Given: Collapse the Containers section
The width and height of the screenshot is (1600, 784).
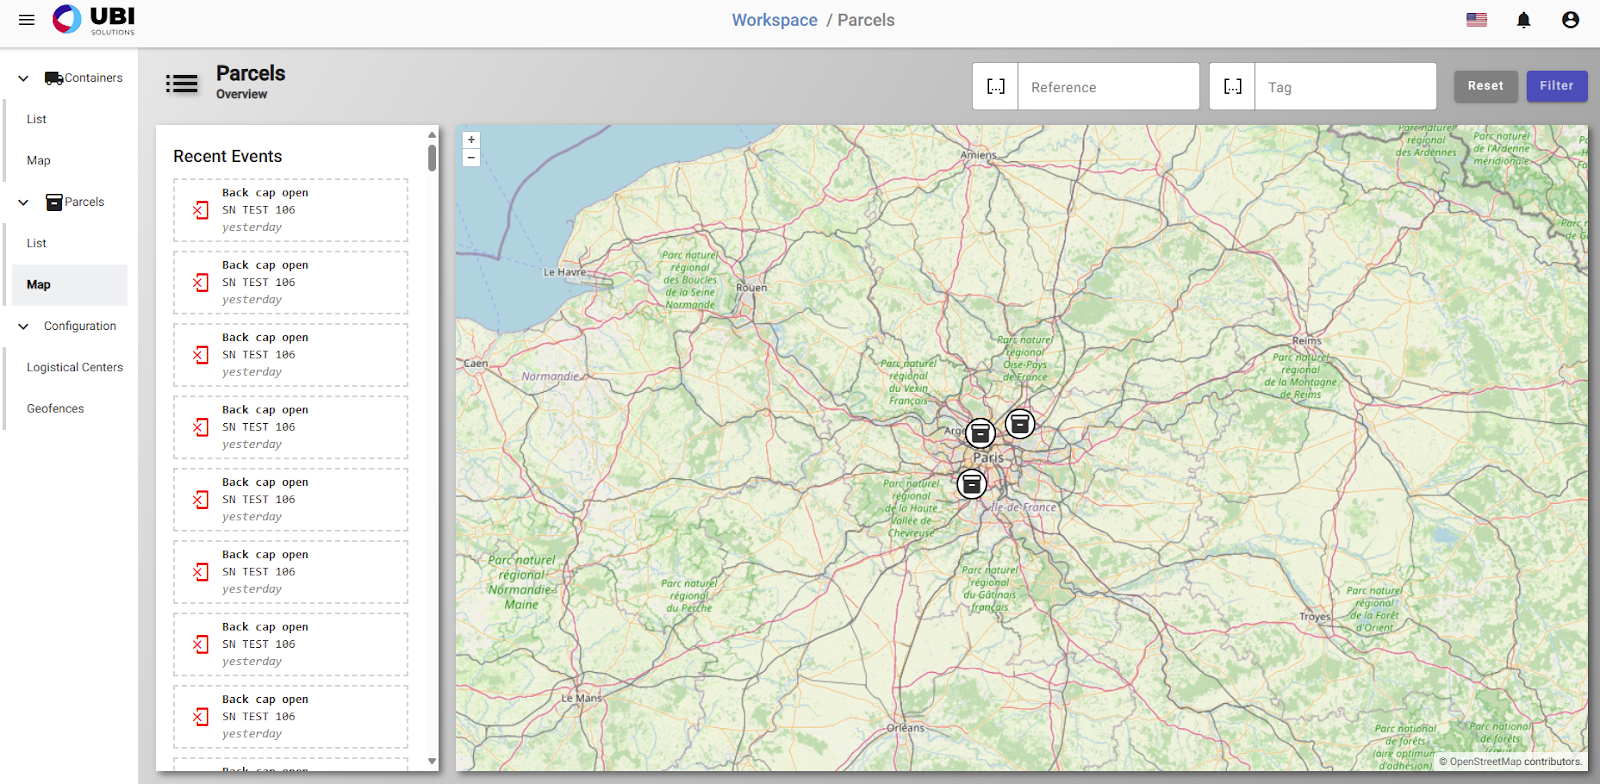Looking at the screenshot, I should point(23,78).
